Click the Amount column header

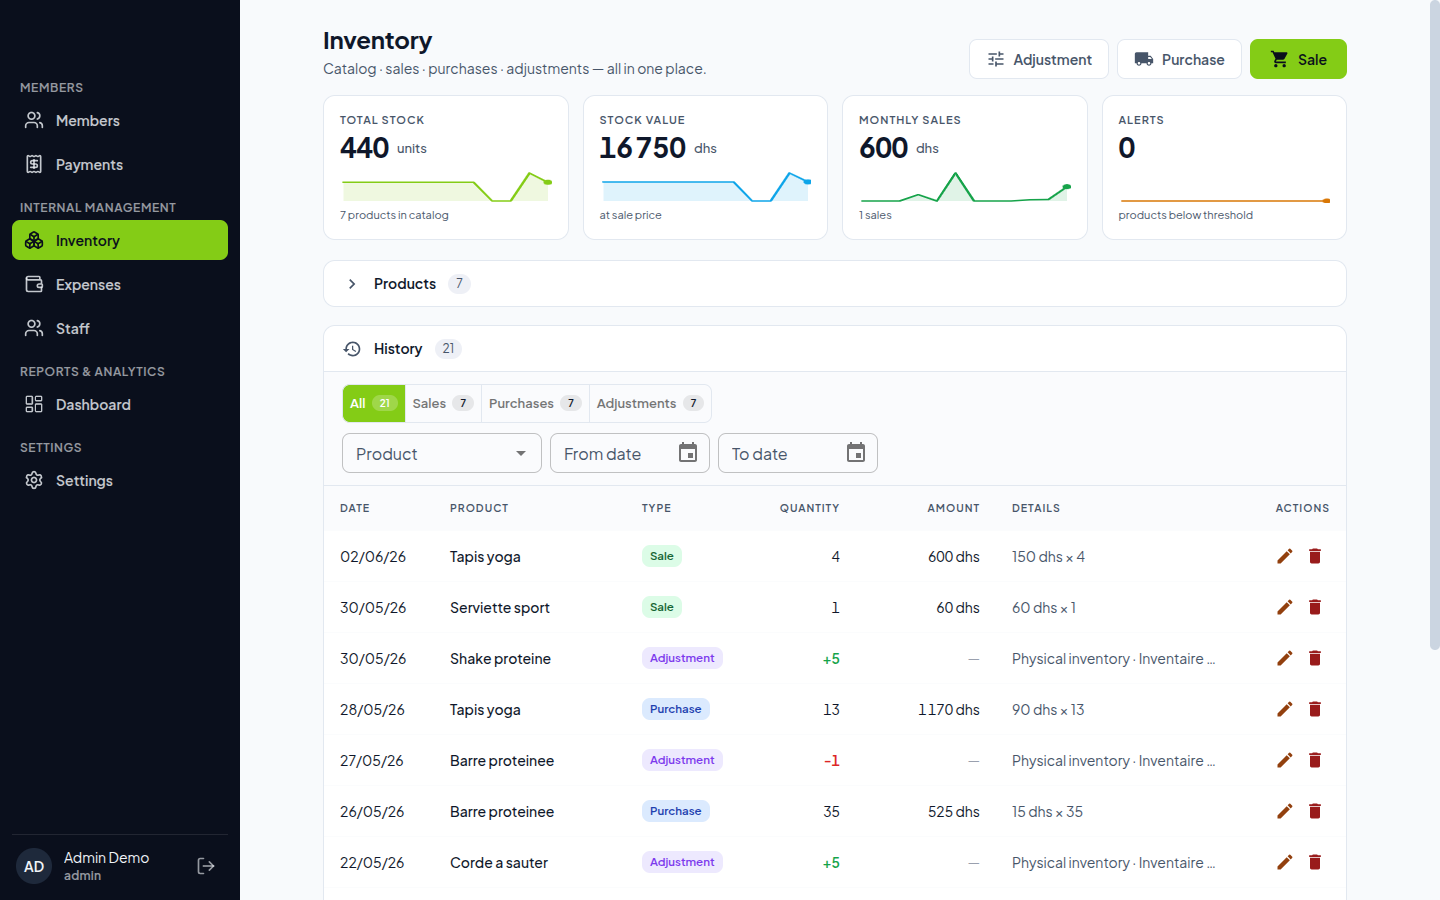click(953, 508)
